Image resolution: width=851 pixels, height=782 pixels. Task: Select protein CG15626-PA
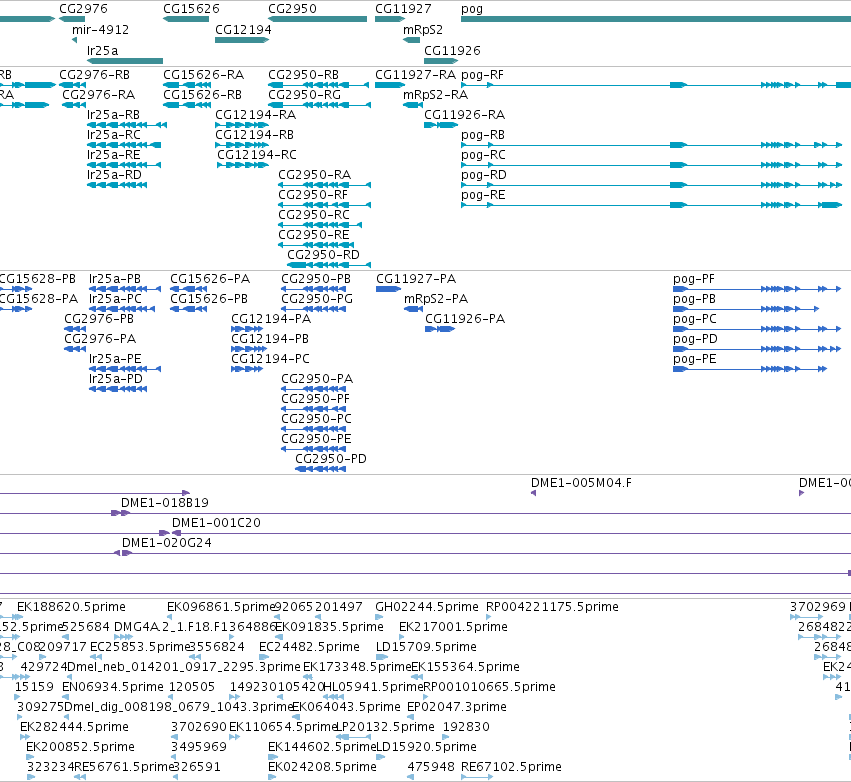188,289
